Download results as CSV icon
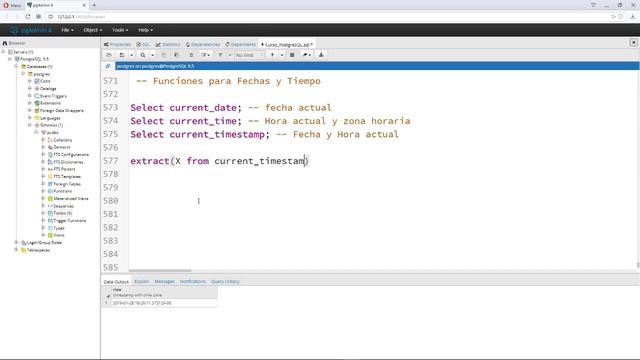Image resolution: width=640 pixels, height=360 pixels. pos(321,55)
